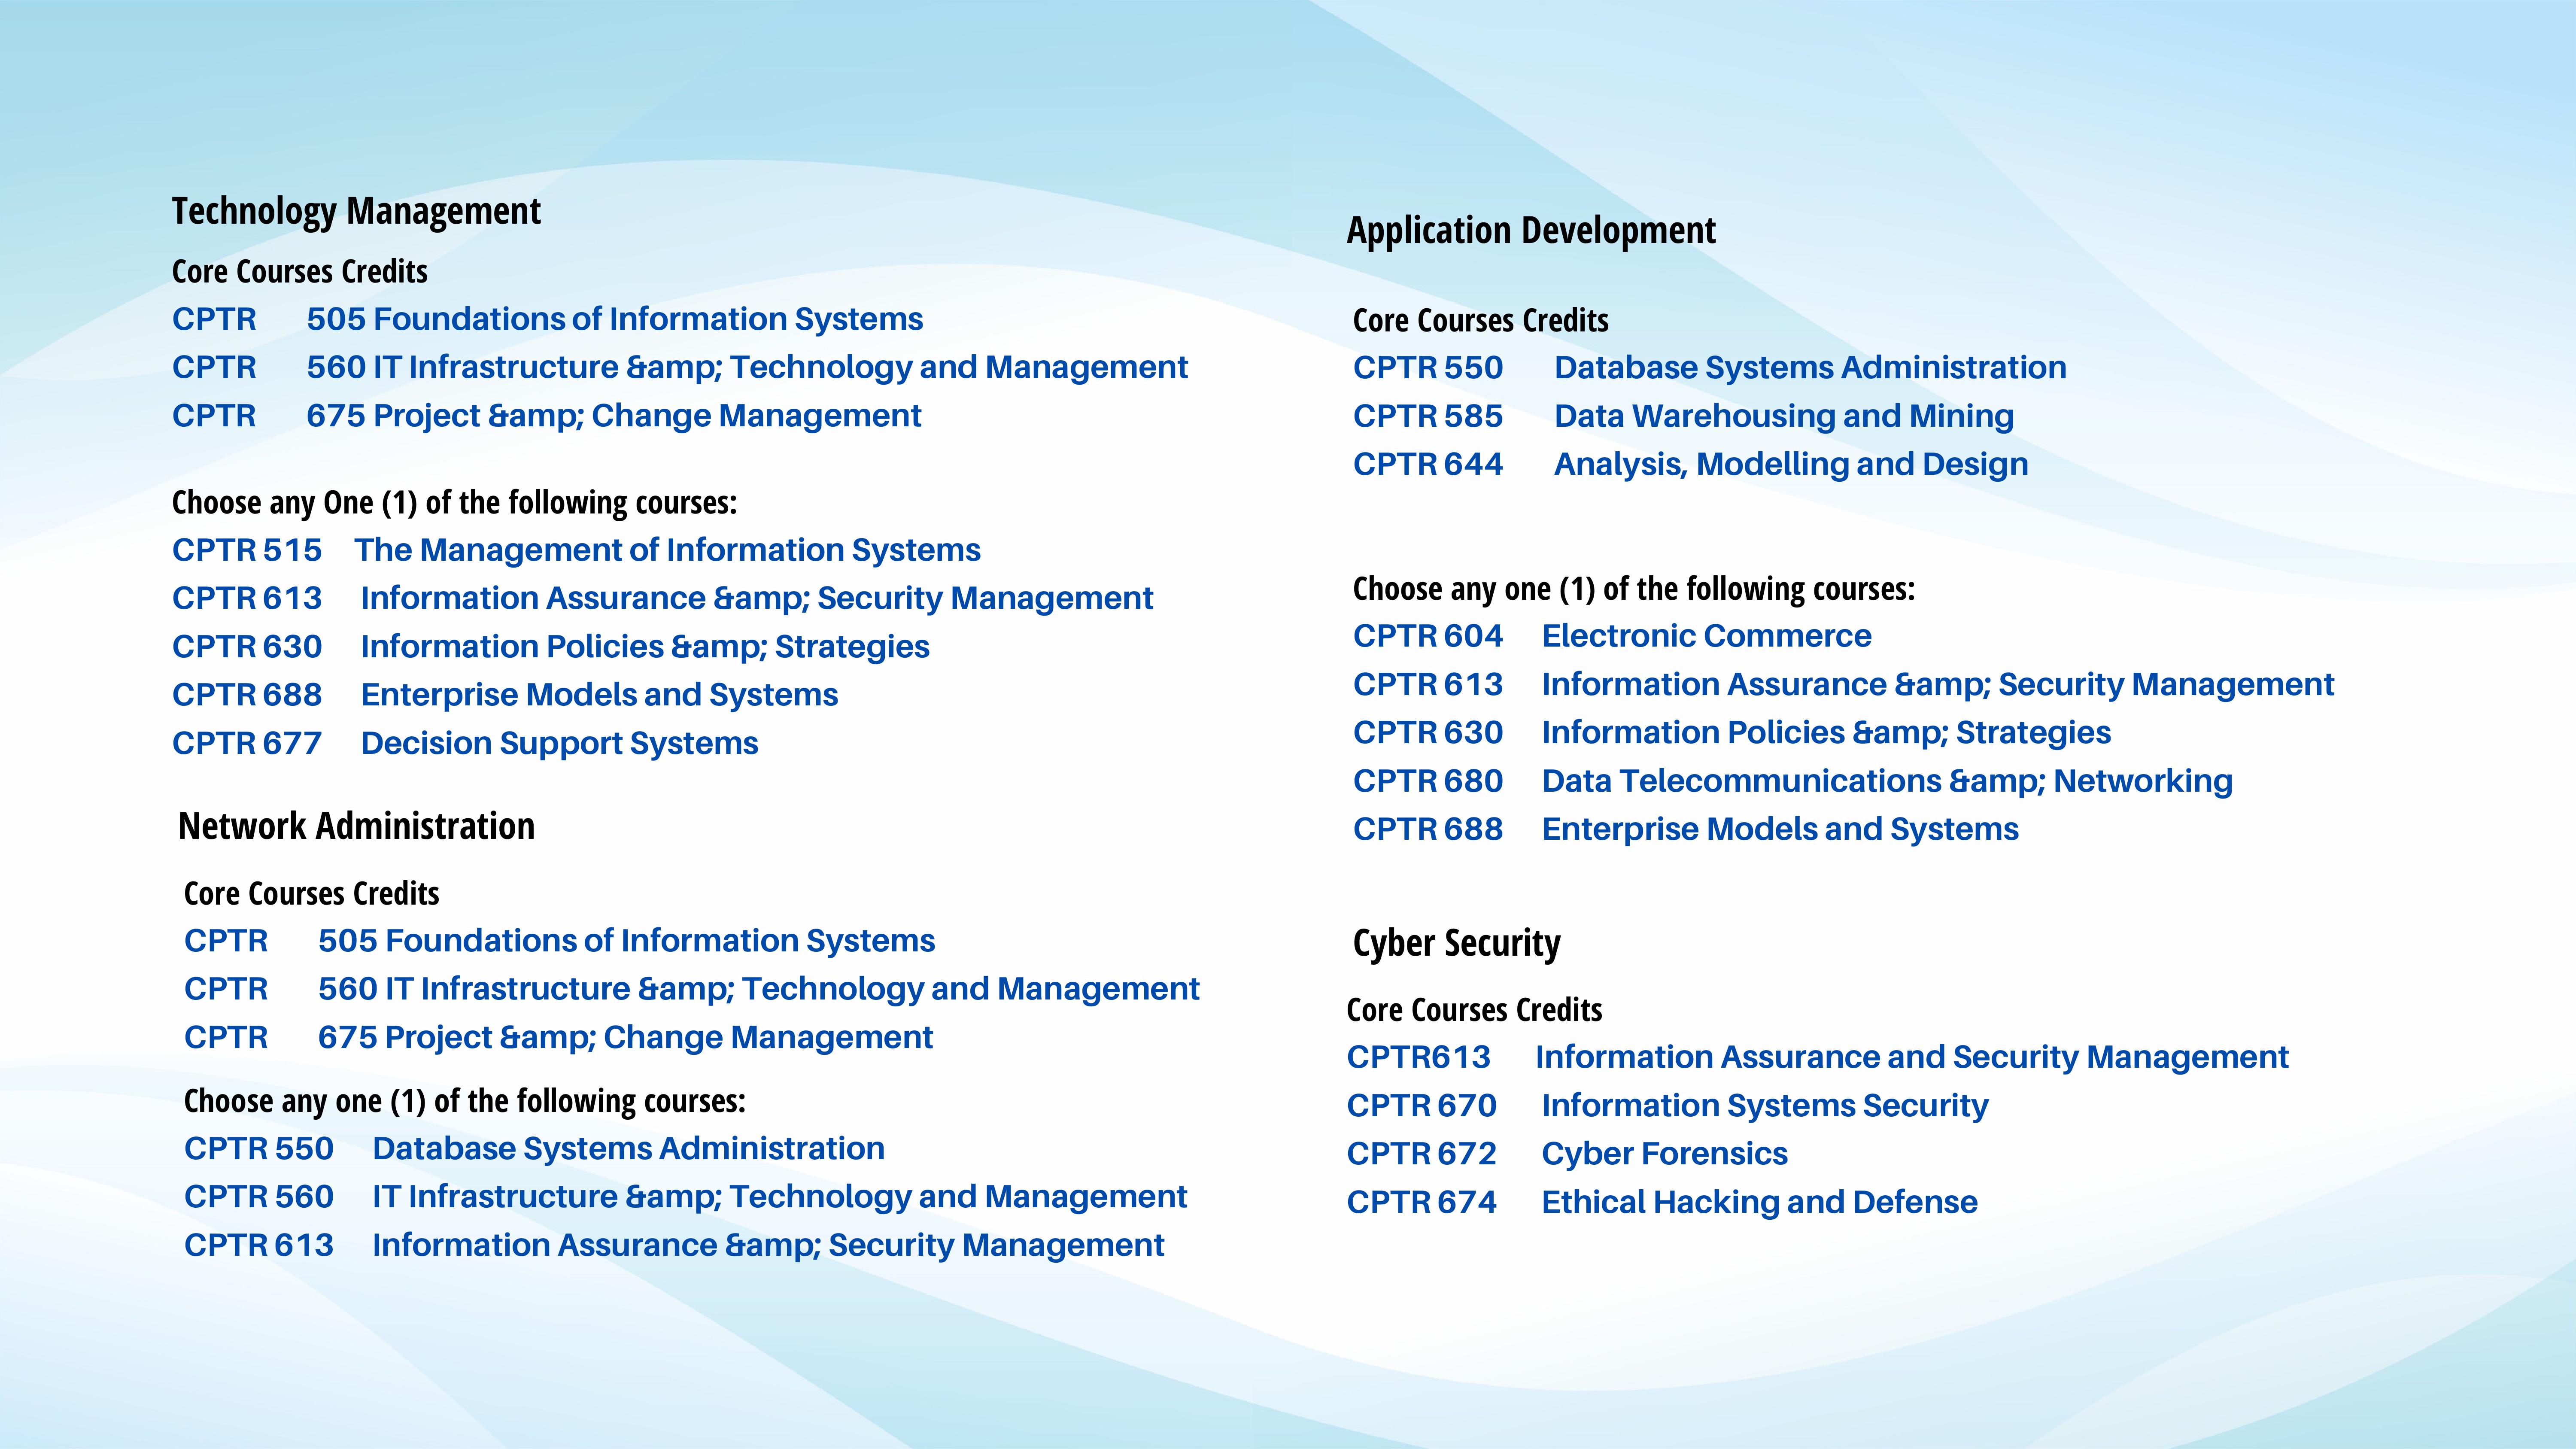The image size is (2576, 1449).
Task: Open CPTR 585 Data Warehousing and Mining
Action: [x=1682, y=416]
